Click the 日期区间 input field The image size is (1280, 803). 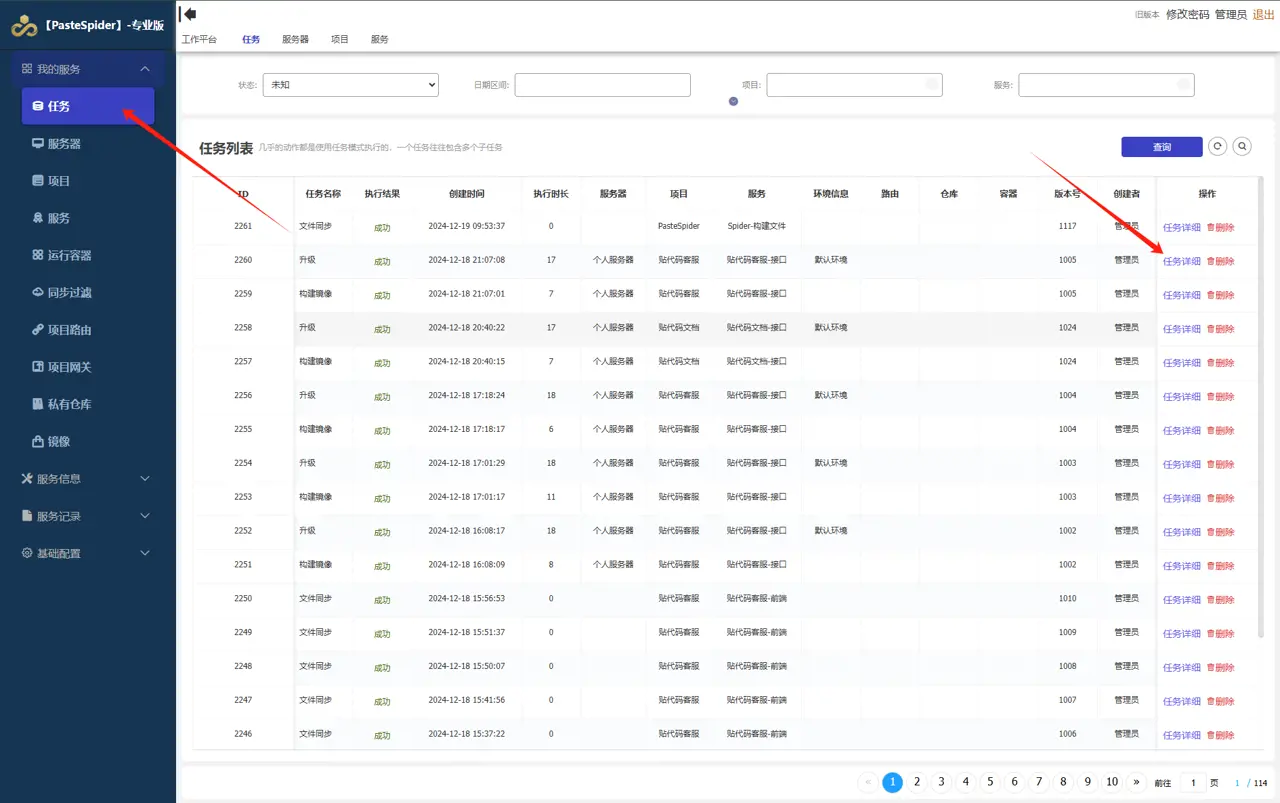click(603, 85)
